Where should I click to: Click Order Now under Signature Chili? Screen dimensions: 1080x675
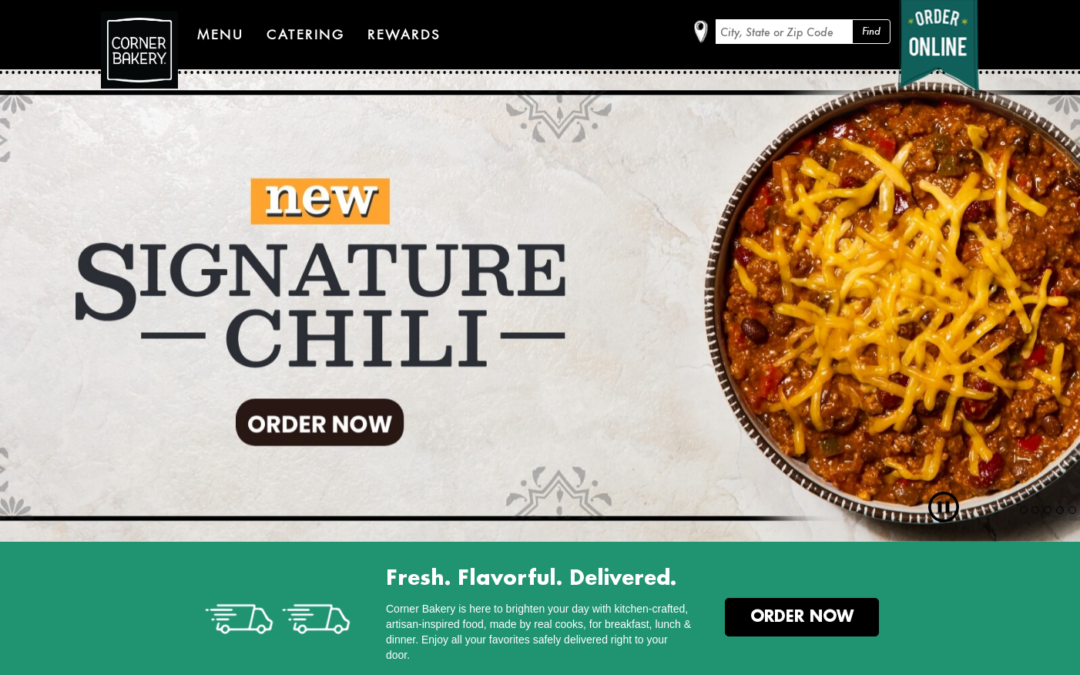320,422
